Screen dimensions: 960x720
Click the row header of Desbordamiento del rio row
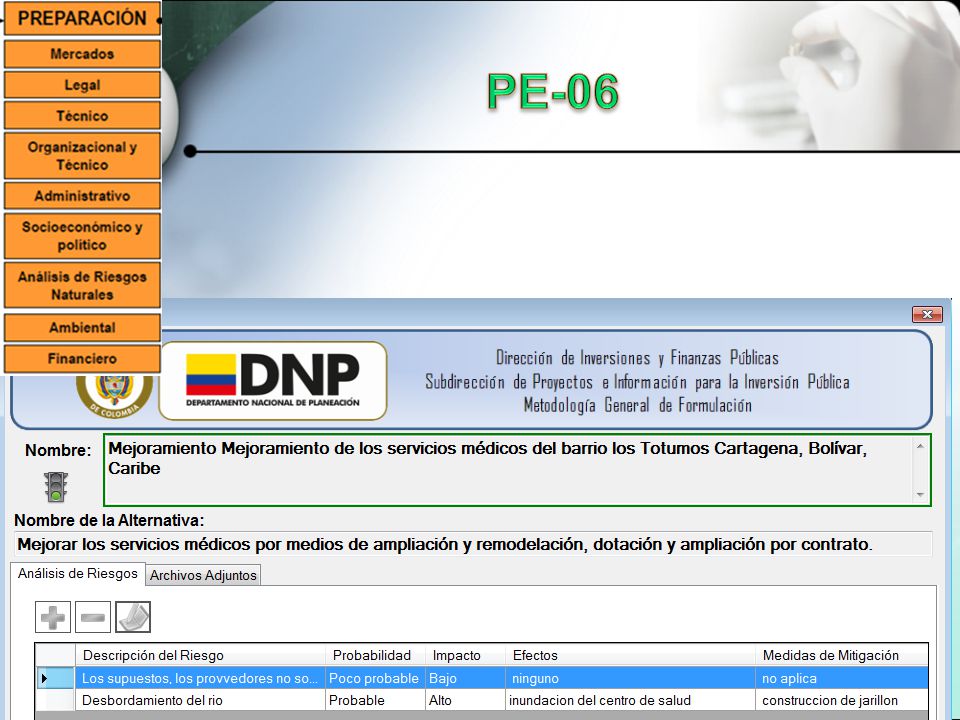point(55,700)
